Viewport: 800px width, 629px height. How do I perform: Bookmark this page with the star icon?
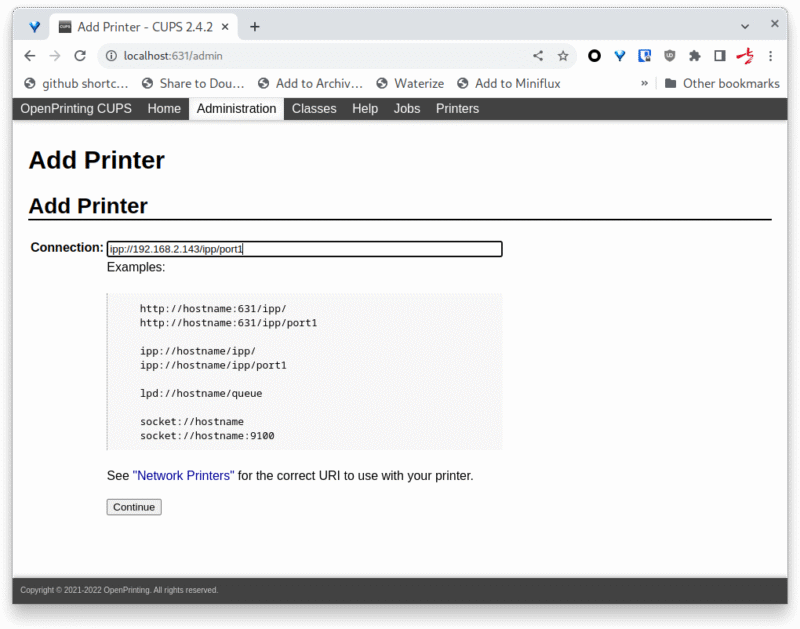(x=563, y=56)
